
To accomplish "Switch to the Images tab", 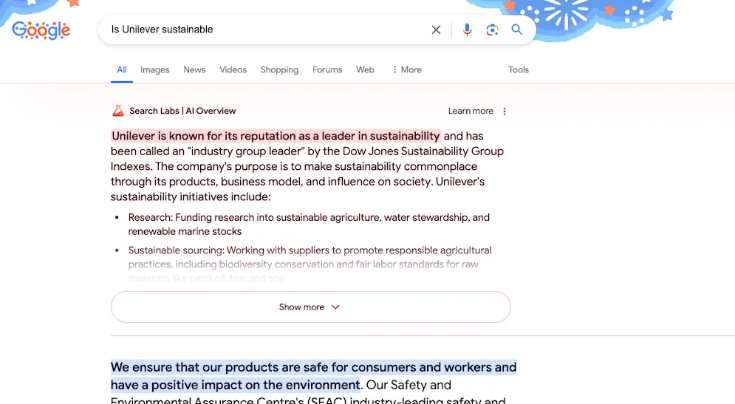I will click(x=155, y=70).
